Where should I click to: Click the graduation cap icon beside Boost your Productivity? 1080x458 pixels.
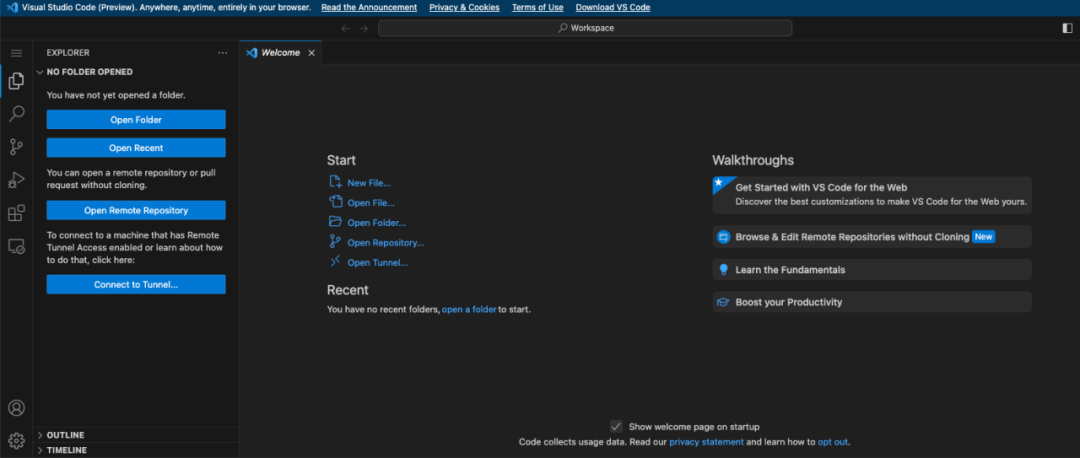click(723, 302)
